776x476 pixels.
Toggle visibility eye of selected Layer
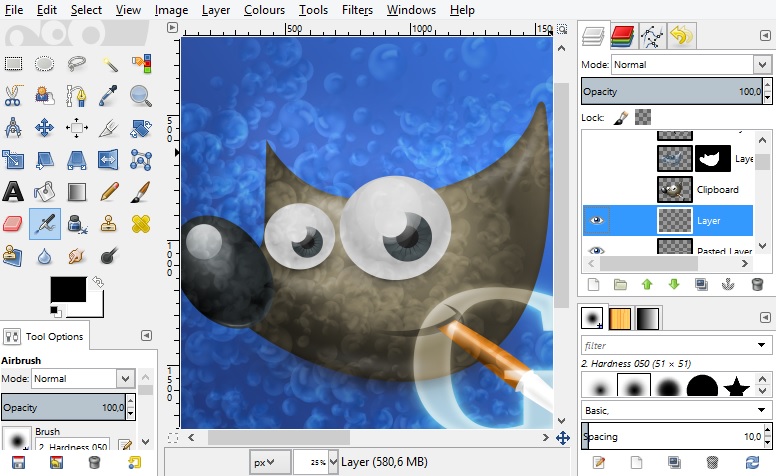[597, 220]
